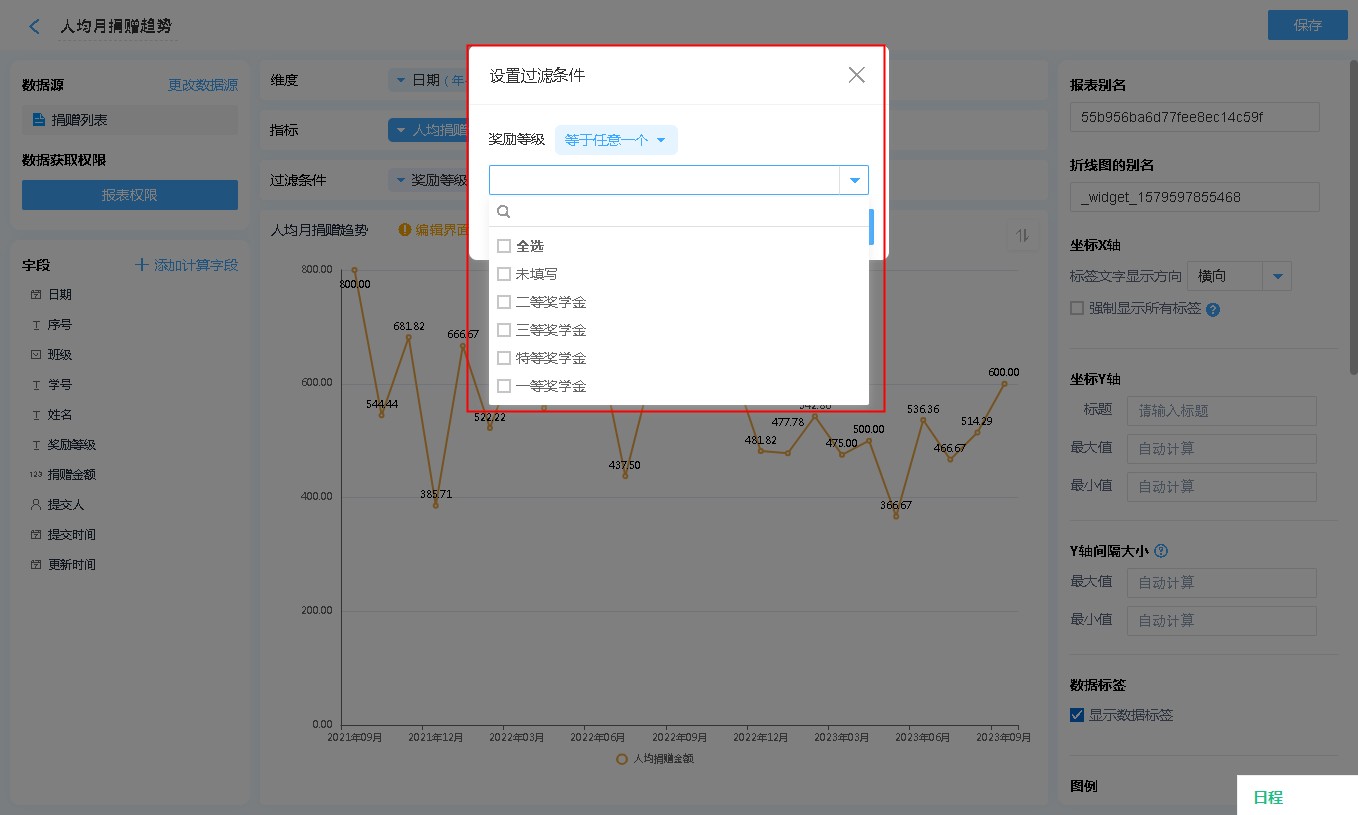Click the 捐赠列表 data source icon
The width and height of the screenshot is (1358, 815).
click(39, 120)
